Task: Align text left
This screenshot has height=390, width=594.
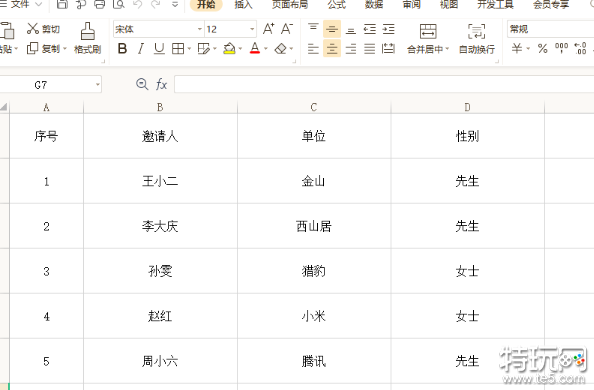Action: click(x=313, y=49)
